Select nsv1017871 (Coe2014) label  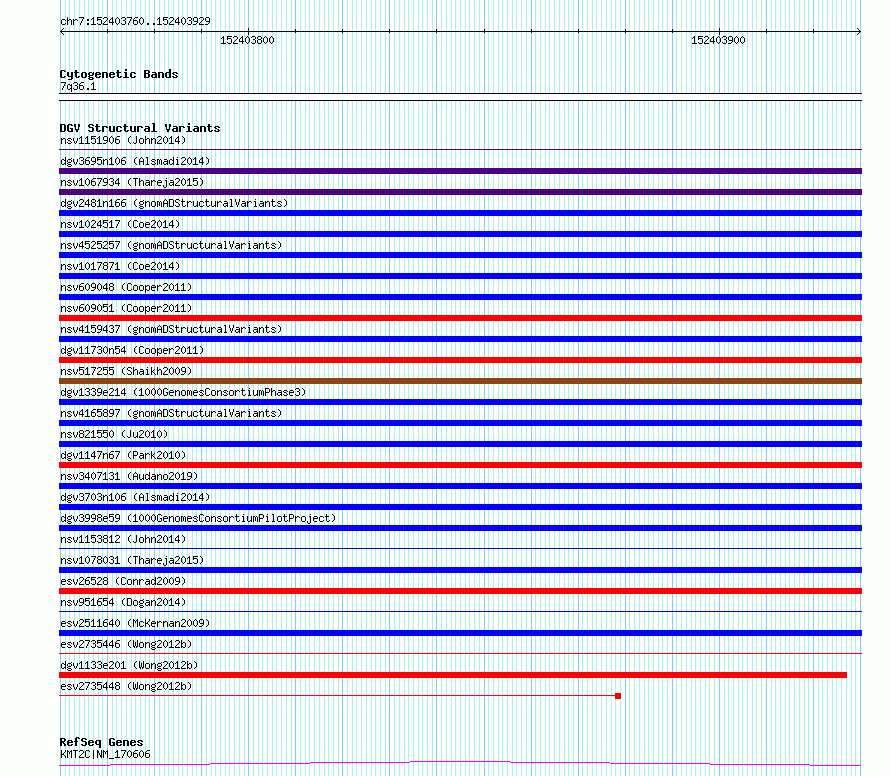click(x=120, y=266)
